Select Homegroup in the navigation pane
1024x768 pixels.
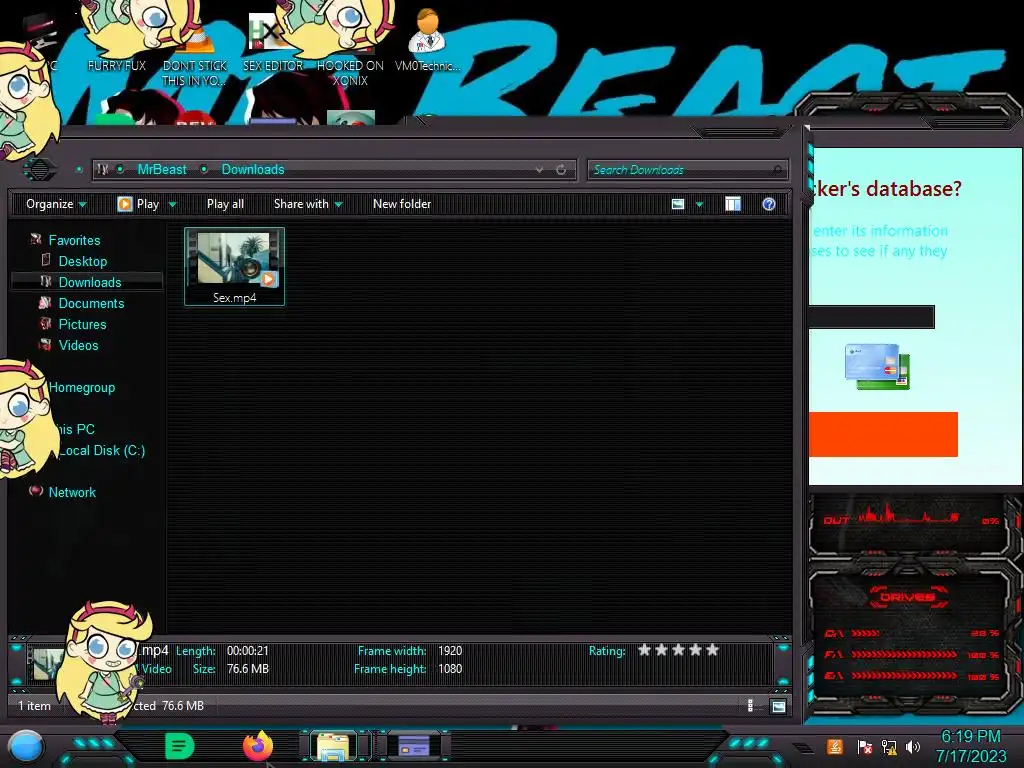coord(82,387)
